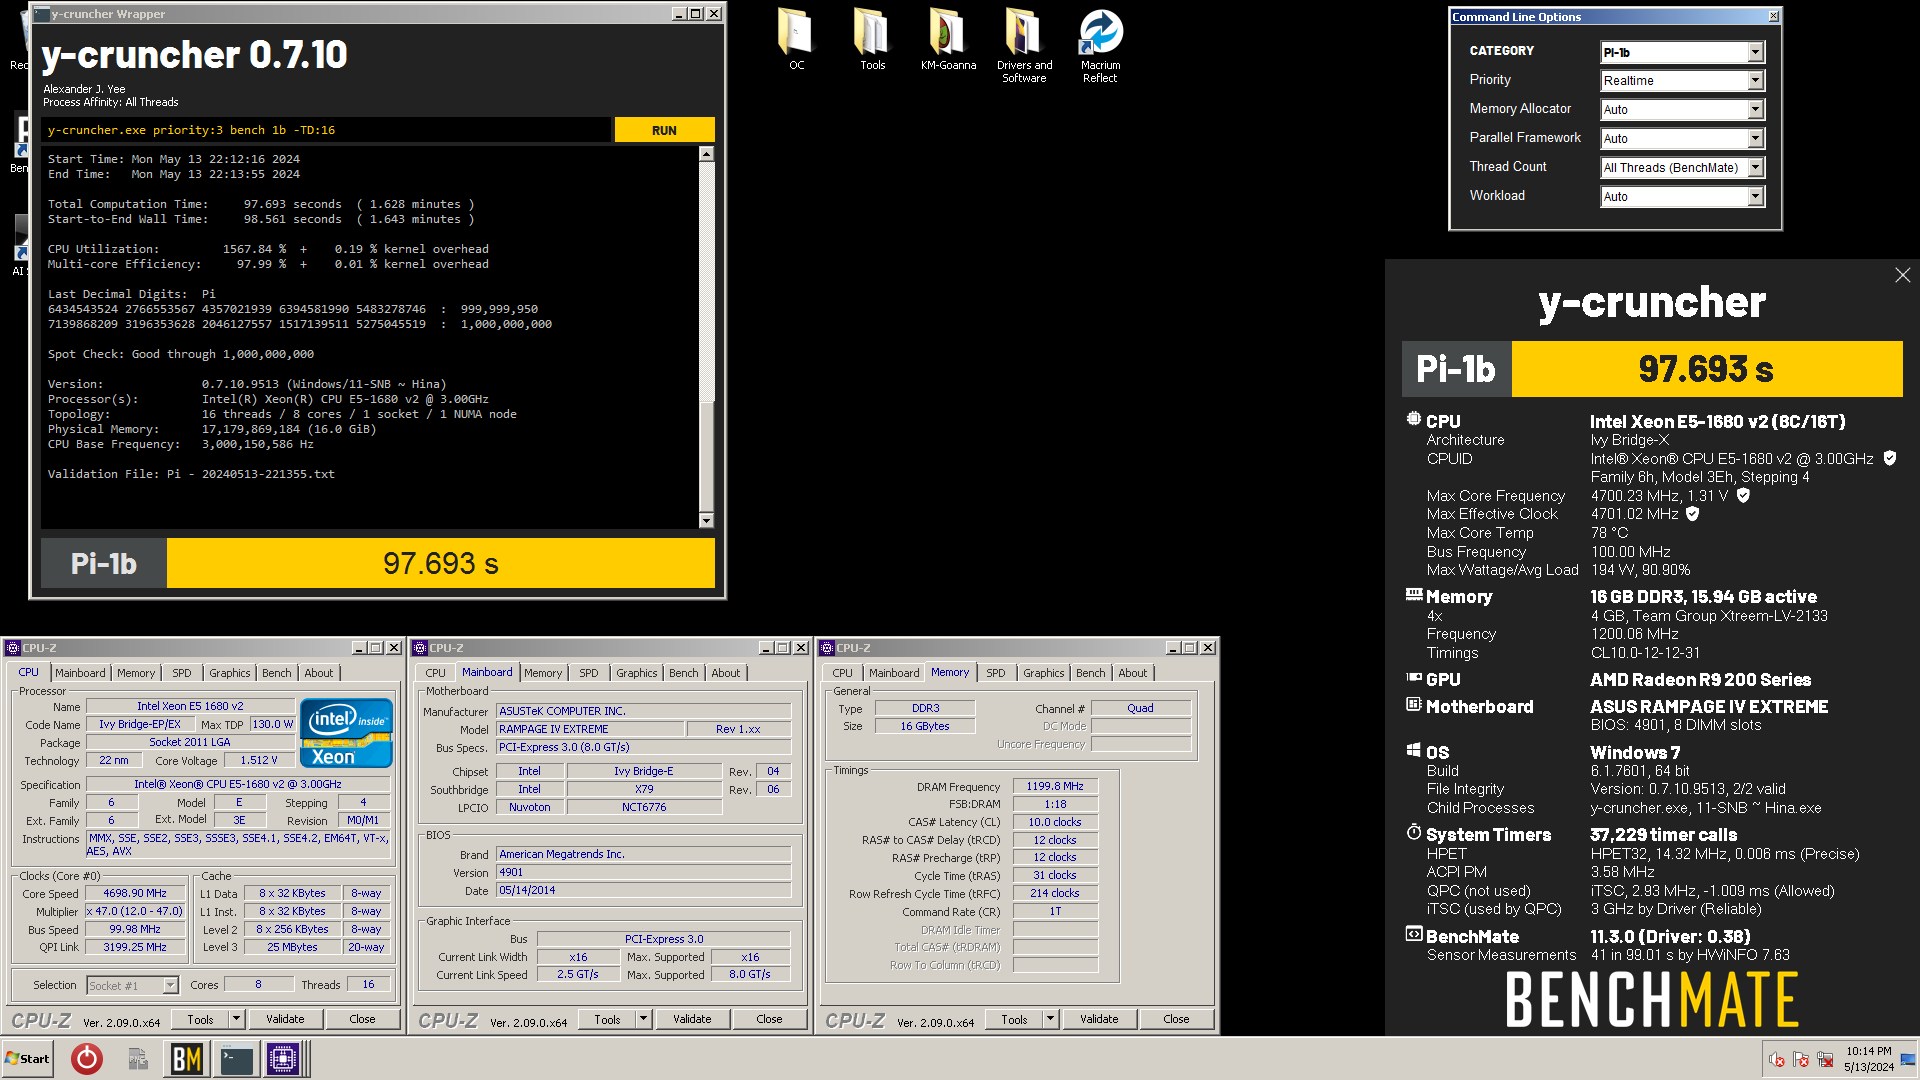This screenshot has width=1920, height=1080.
Task: Click Tools button in the CPU-Z Mainboard window
Action: pos(608,1019)
